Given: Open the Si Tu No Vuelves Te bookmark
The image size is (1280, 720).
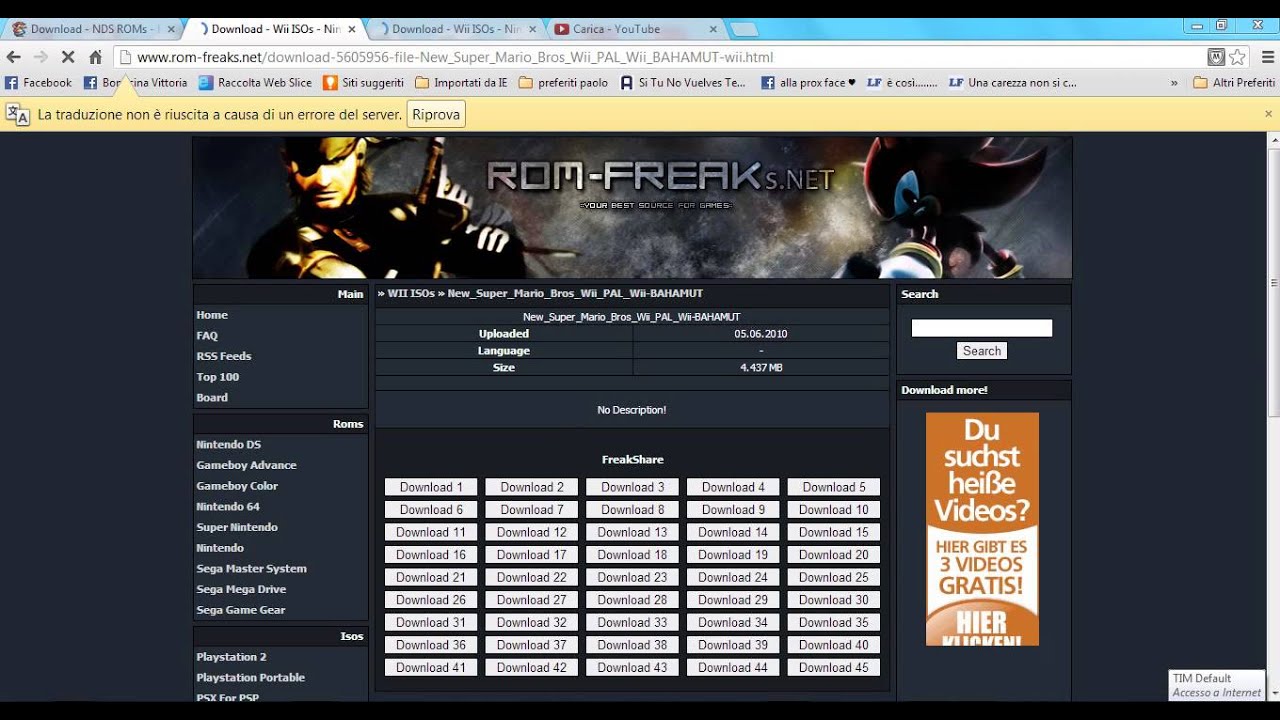Looking at the screenshot, I should tap(683, 83).
